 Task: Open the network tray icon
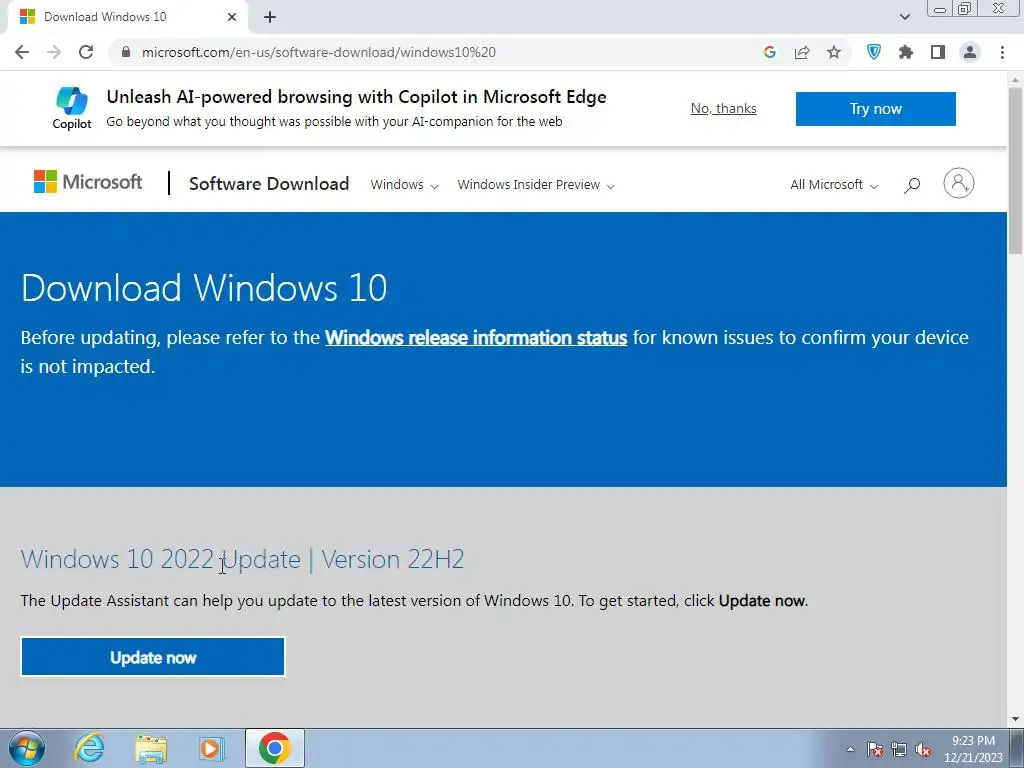tap(899, 749)
